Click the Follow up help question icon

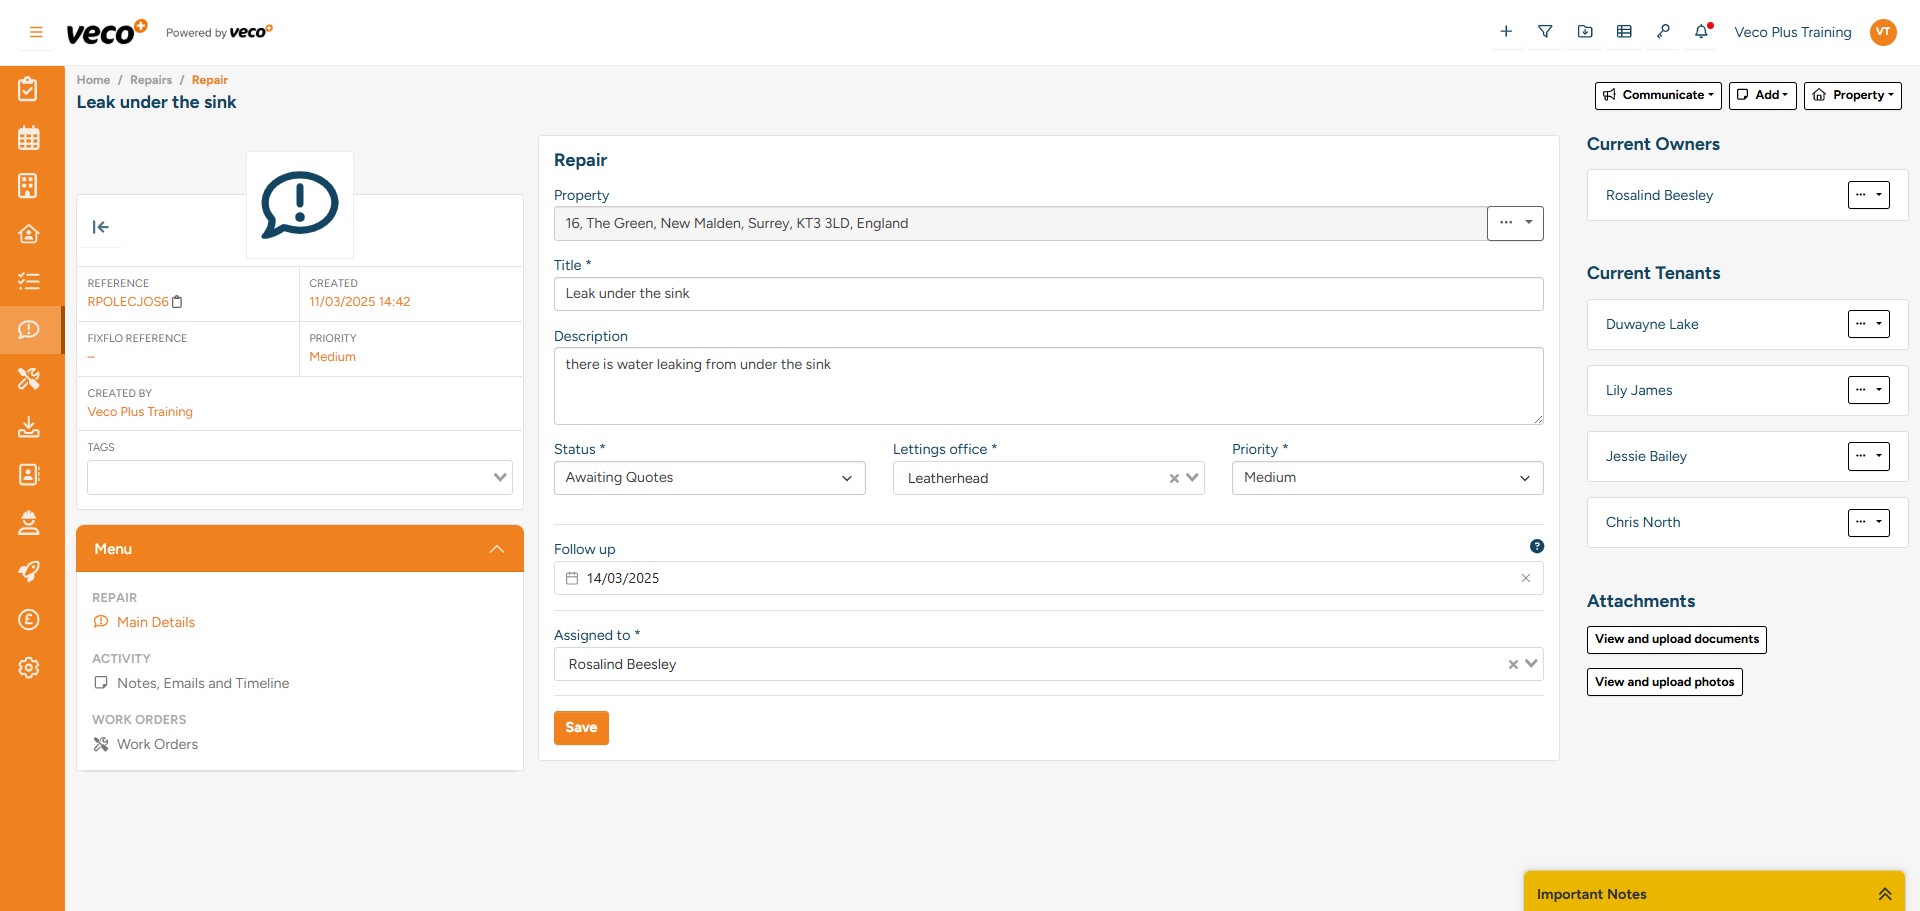click(x=1537, y=546)
